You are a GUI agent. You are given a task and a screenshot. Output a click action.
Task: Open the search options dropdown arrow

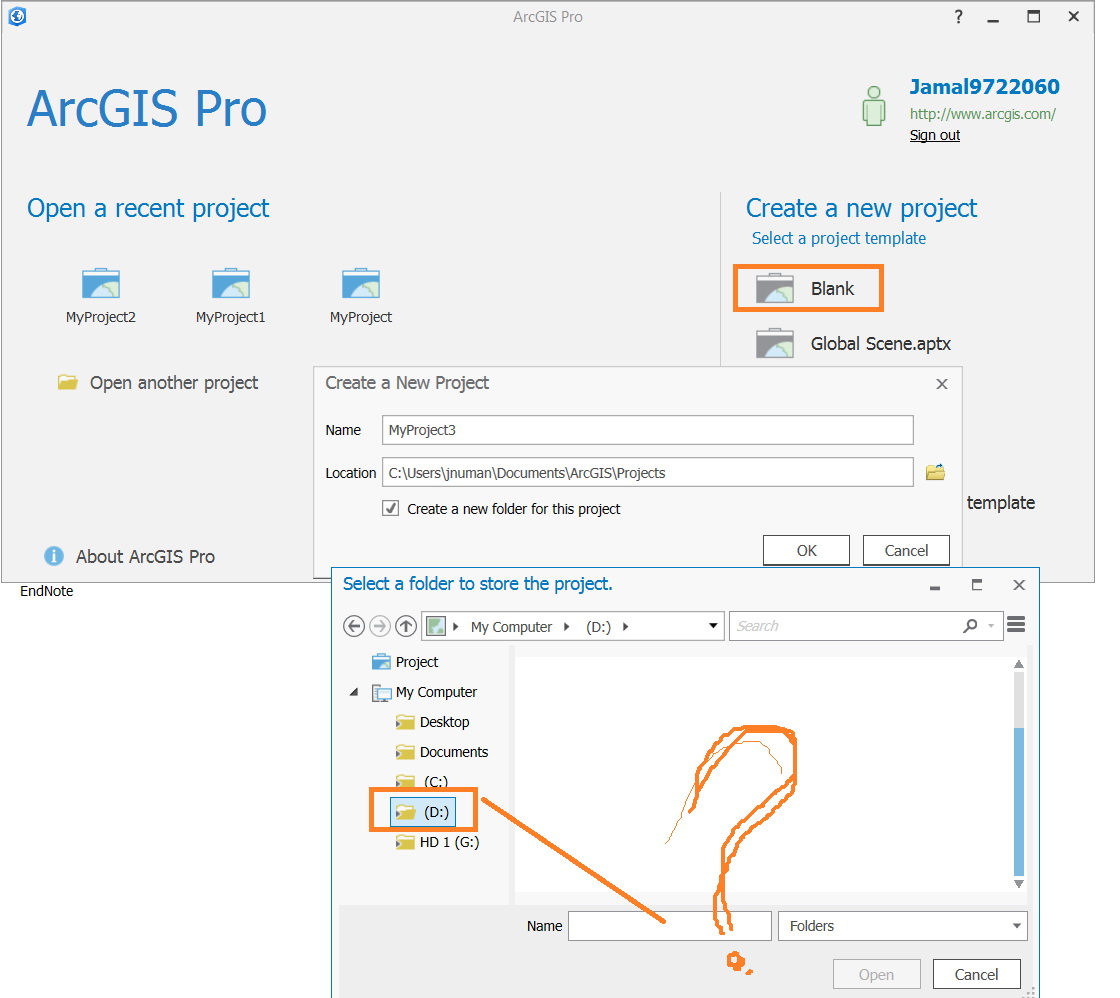991,626
